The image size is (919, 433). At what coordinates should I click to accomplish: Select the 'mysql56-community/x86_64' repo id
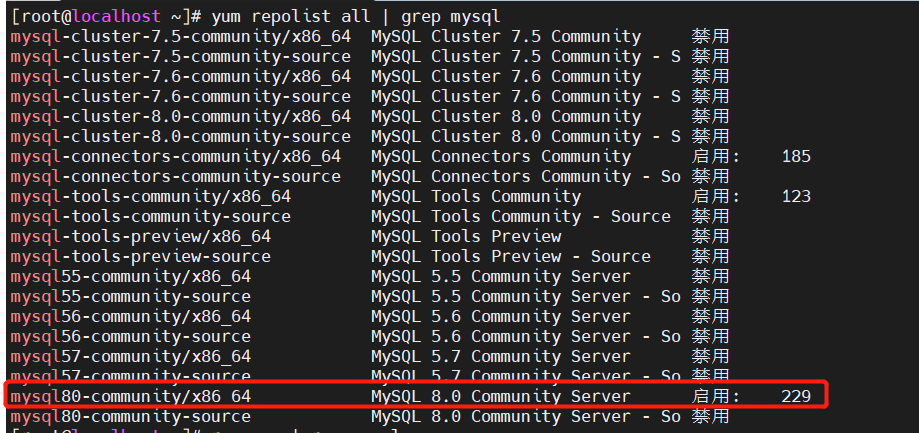point(131,316)
